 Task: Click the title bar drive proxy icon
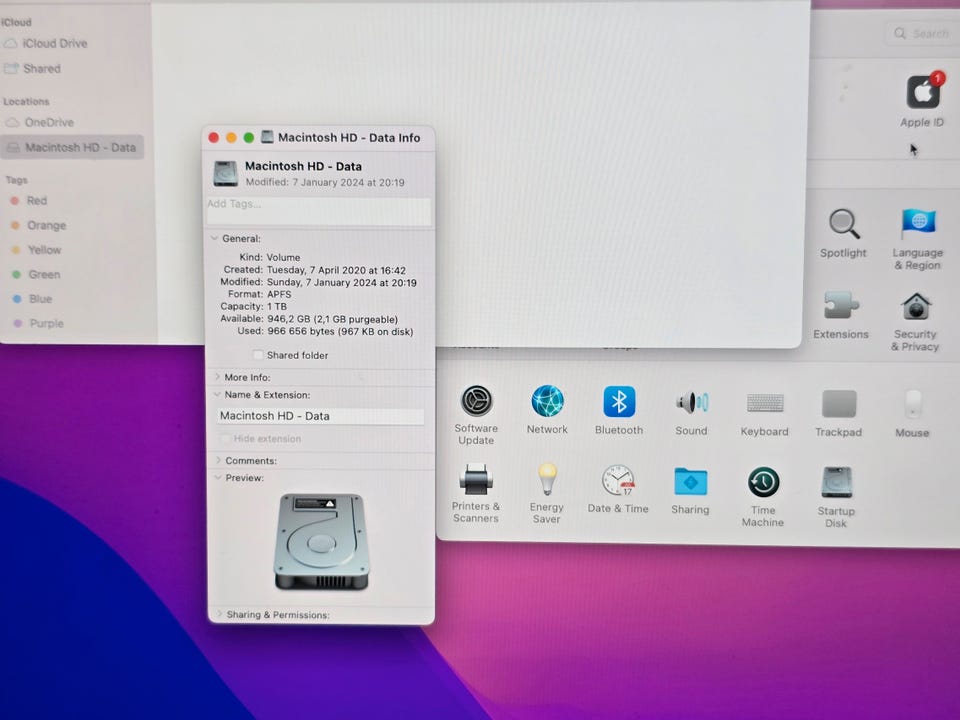click(267, 137)
